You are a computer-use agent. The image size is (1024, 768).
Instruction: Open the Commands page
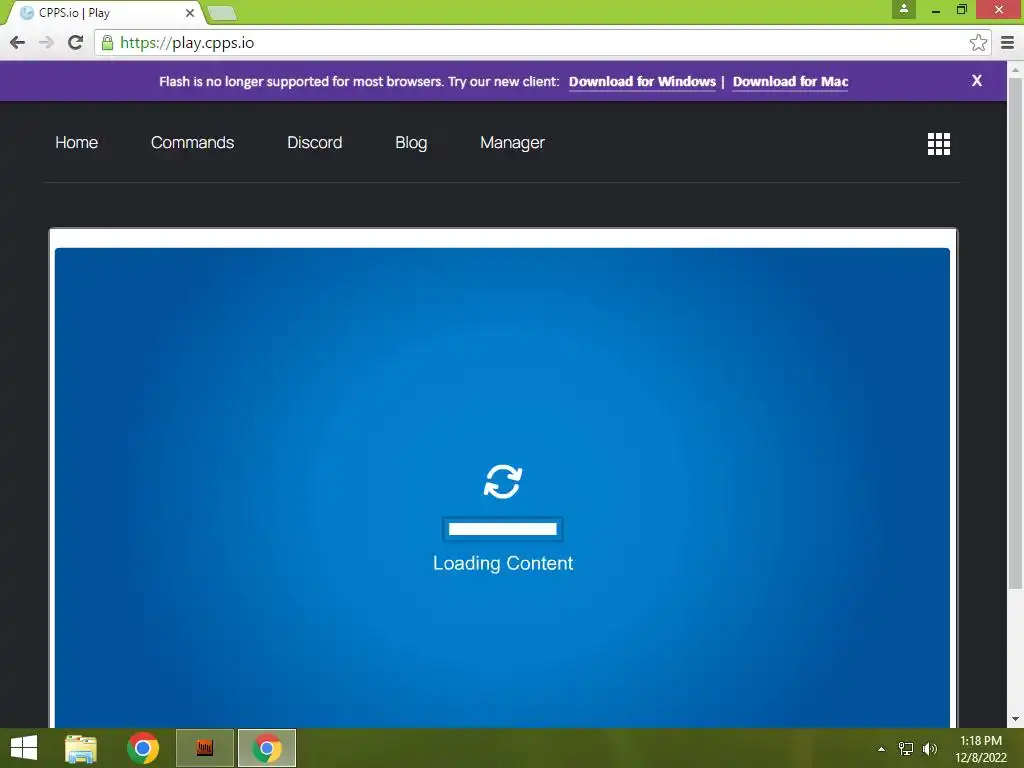[x=192, y=142]
